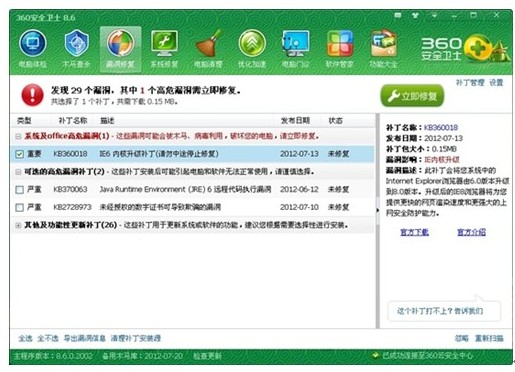
Task: Click the feedback message icon in title bar
Action: pos(398,15)
